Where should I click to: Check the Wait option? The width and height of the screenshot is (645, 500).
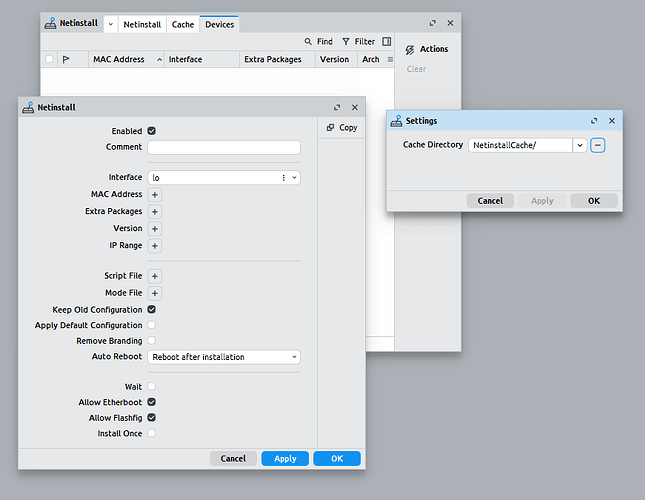point(151,386)
